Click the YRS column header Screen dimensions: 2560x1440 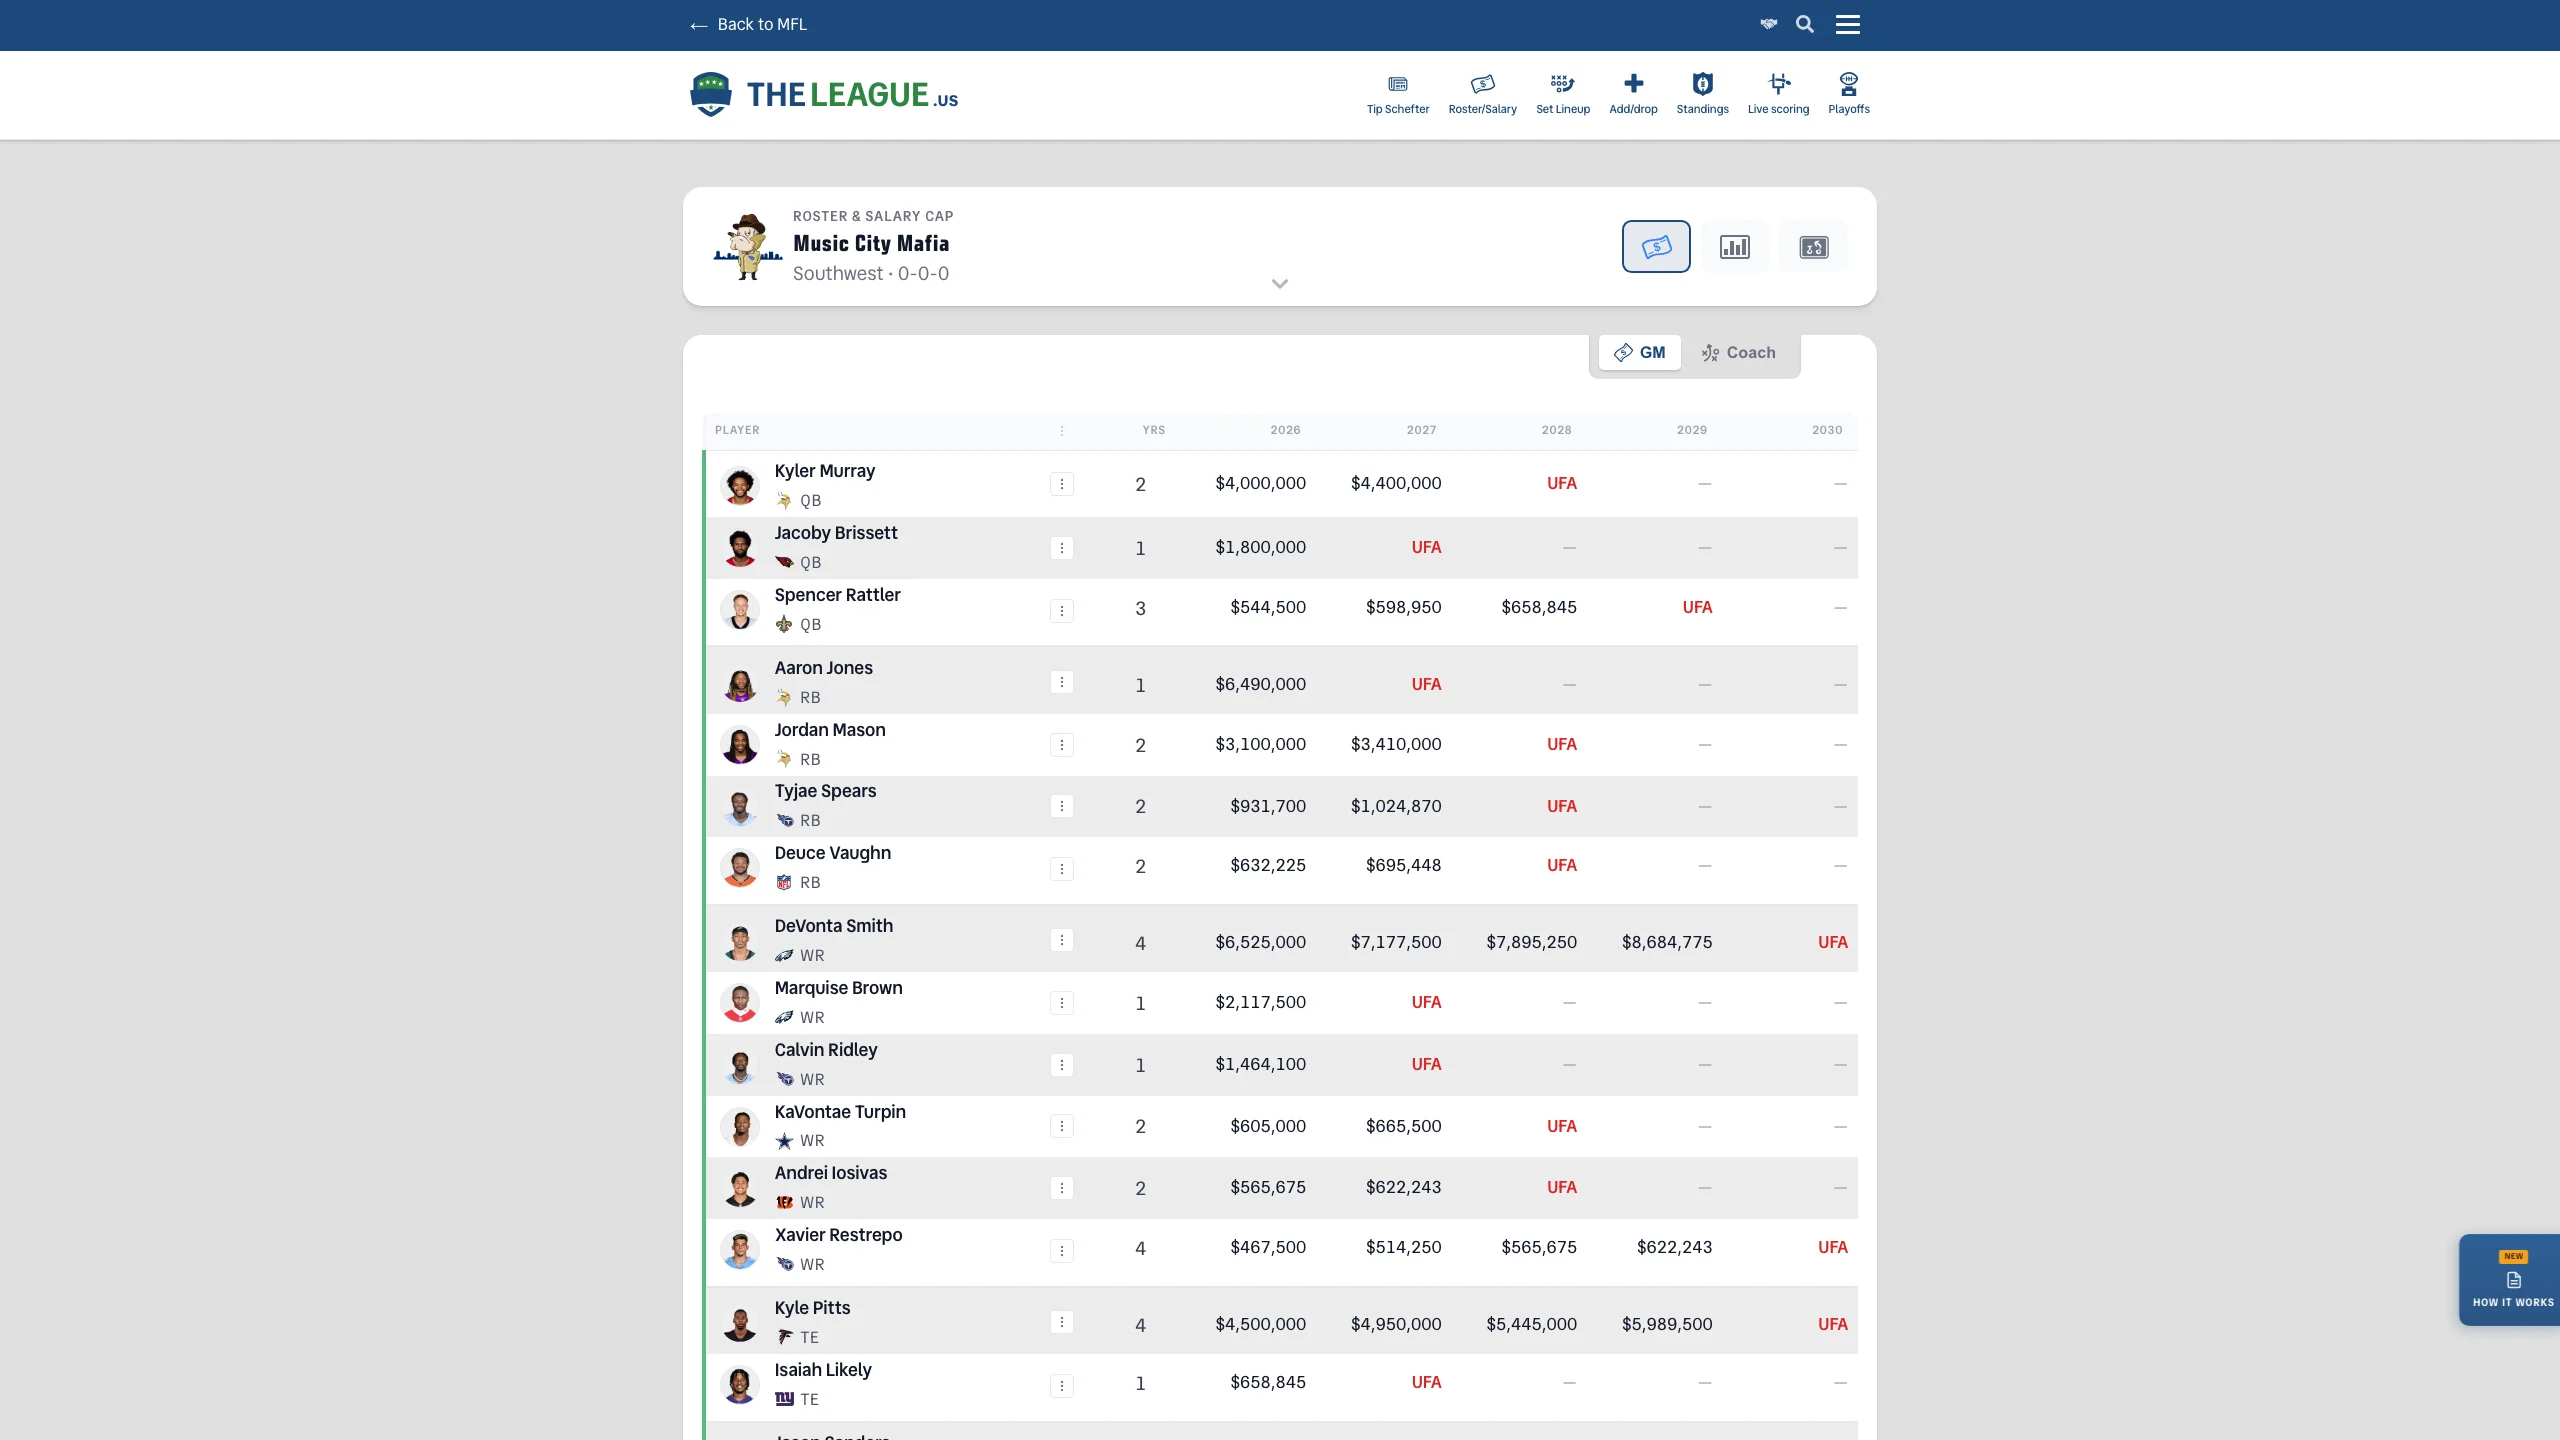[x=1153, y=430]
